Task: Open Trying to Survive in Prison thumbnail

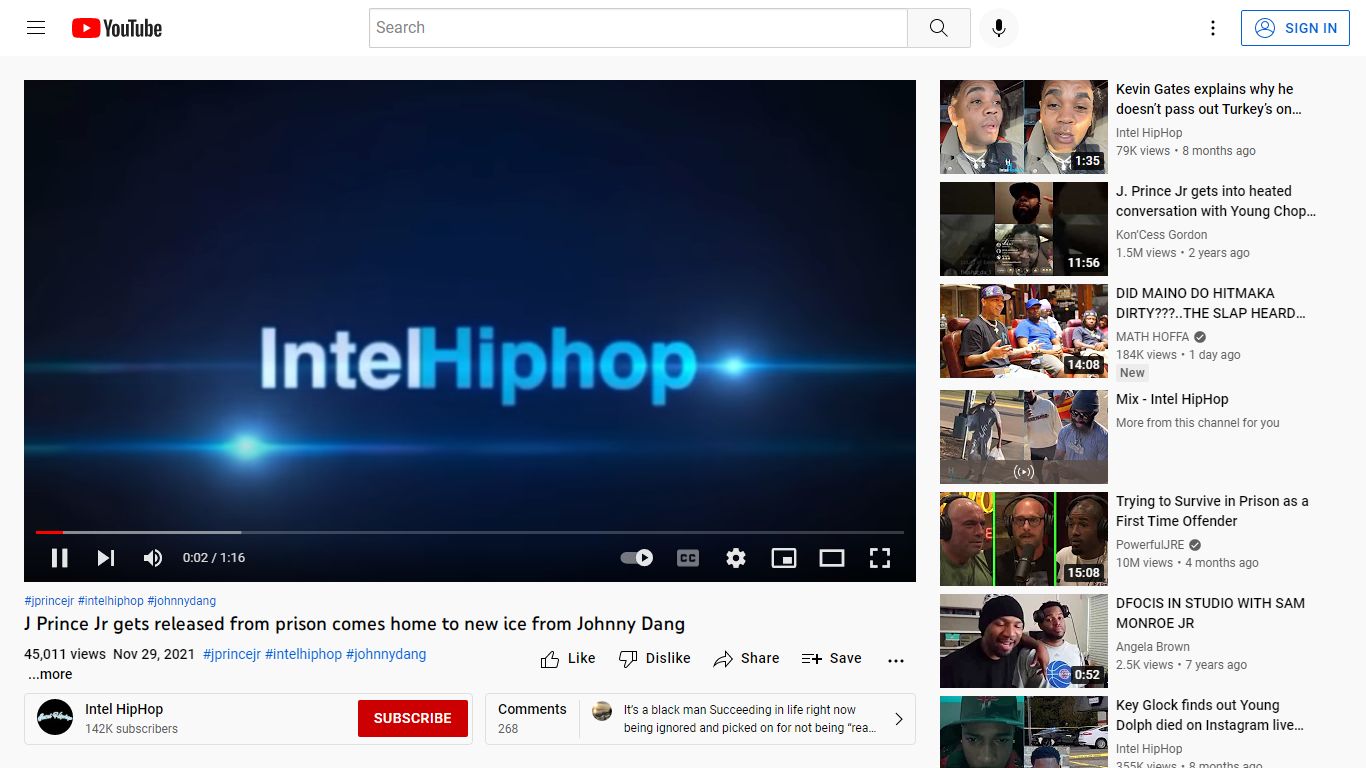Action: [1024, 539]
